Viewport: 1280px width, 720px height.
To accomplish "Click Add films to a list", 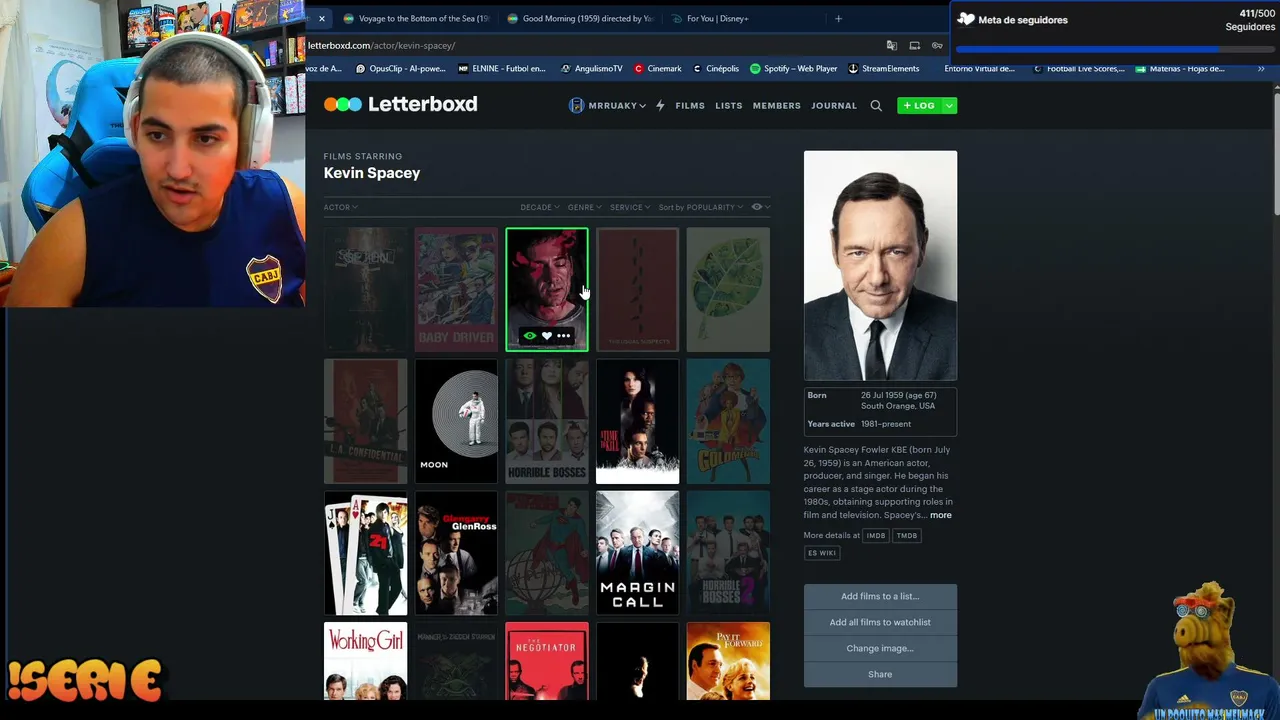I will click(x=880, y=597).
